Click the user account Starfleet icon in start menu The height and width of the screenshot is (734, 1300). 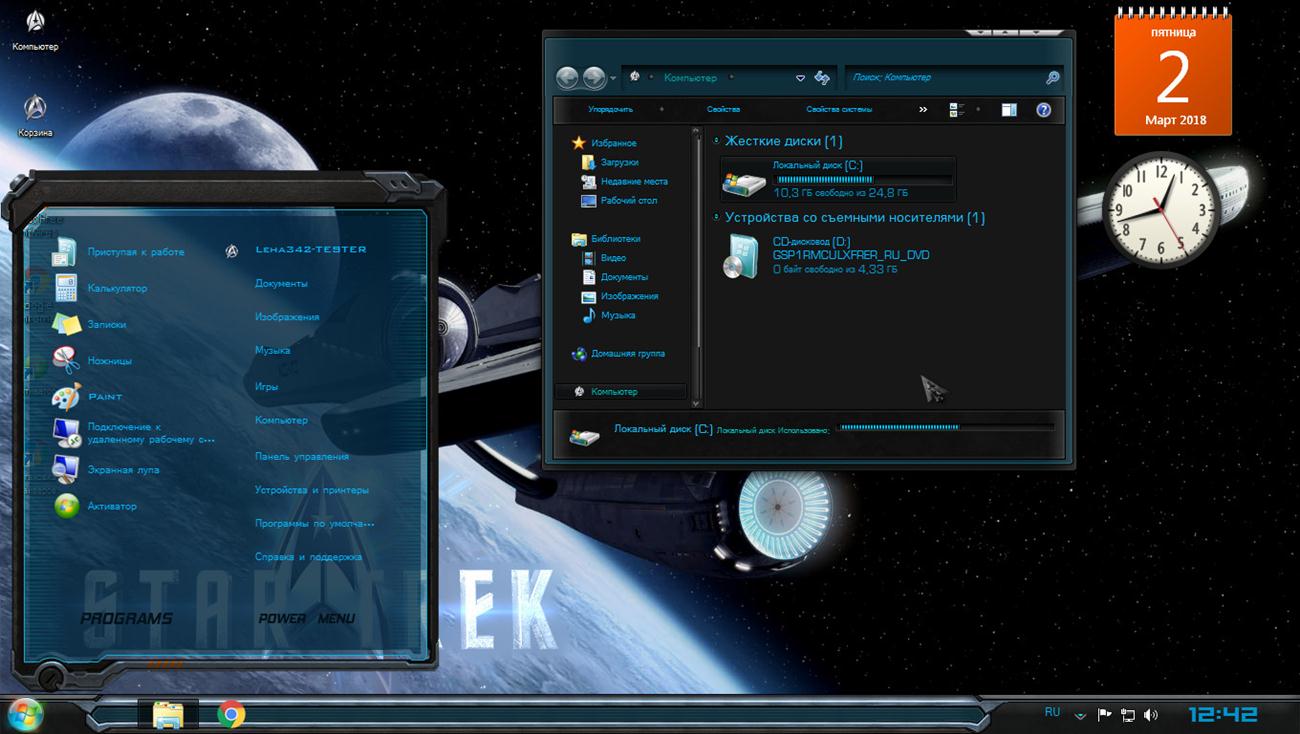pos(232,251)
